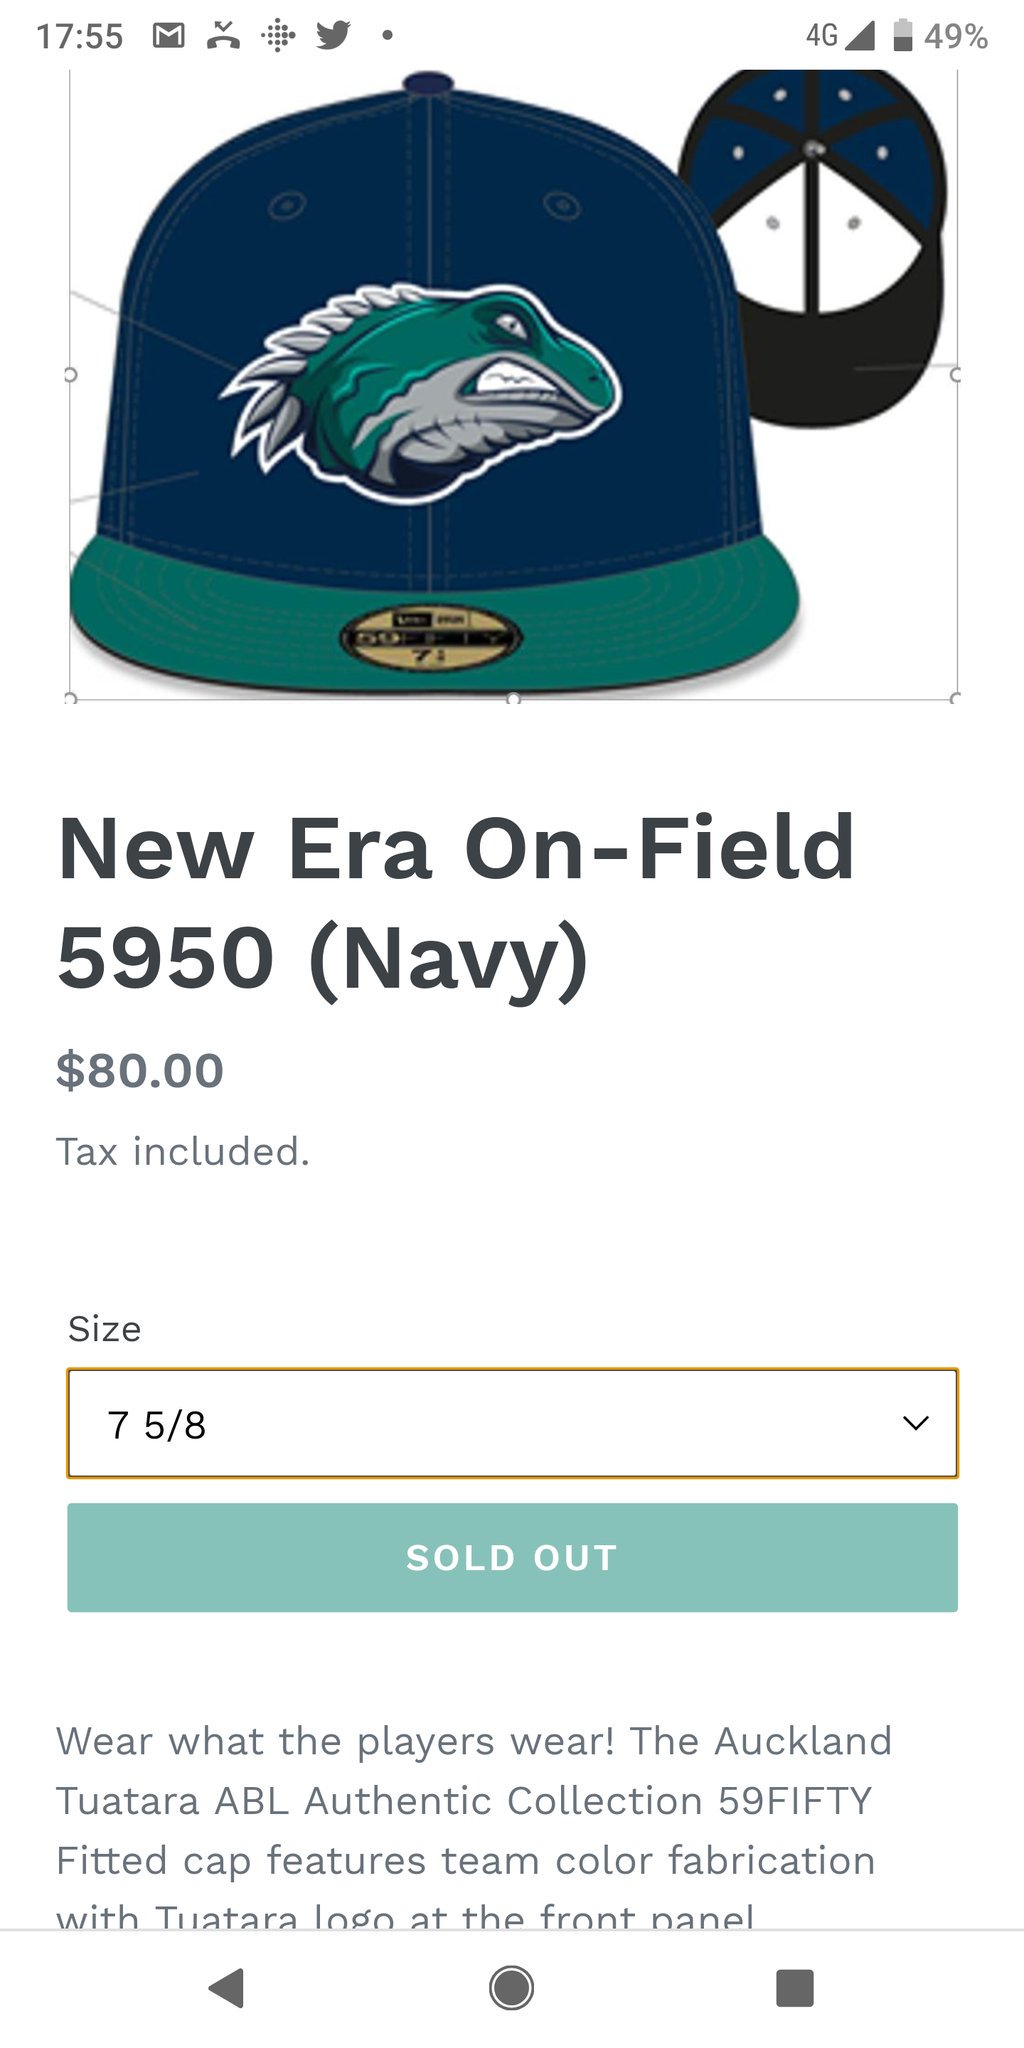Tap the recent apps square button
This screenshot has width=1024, height=2048.
click(795, 1988)
